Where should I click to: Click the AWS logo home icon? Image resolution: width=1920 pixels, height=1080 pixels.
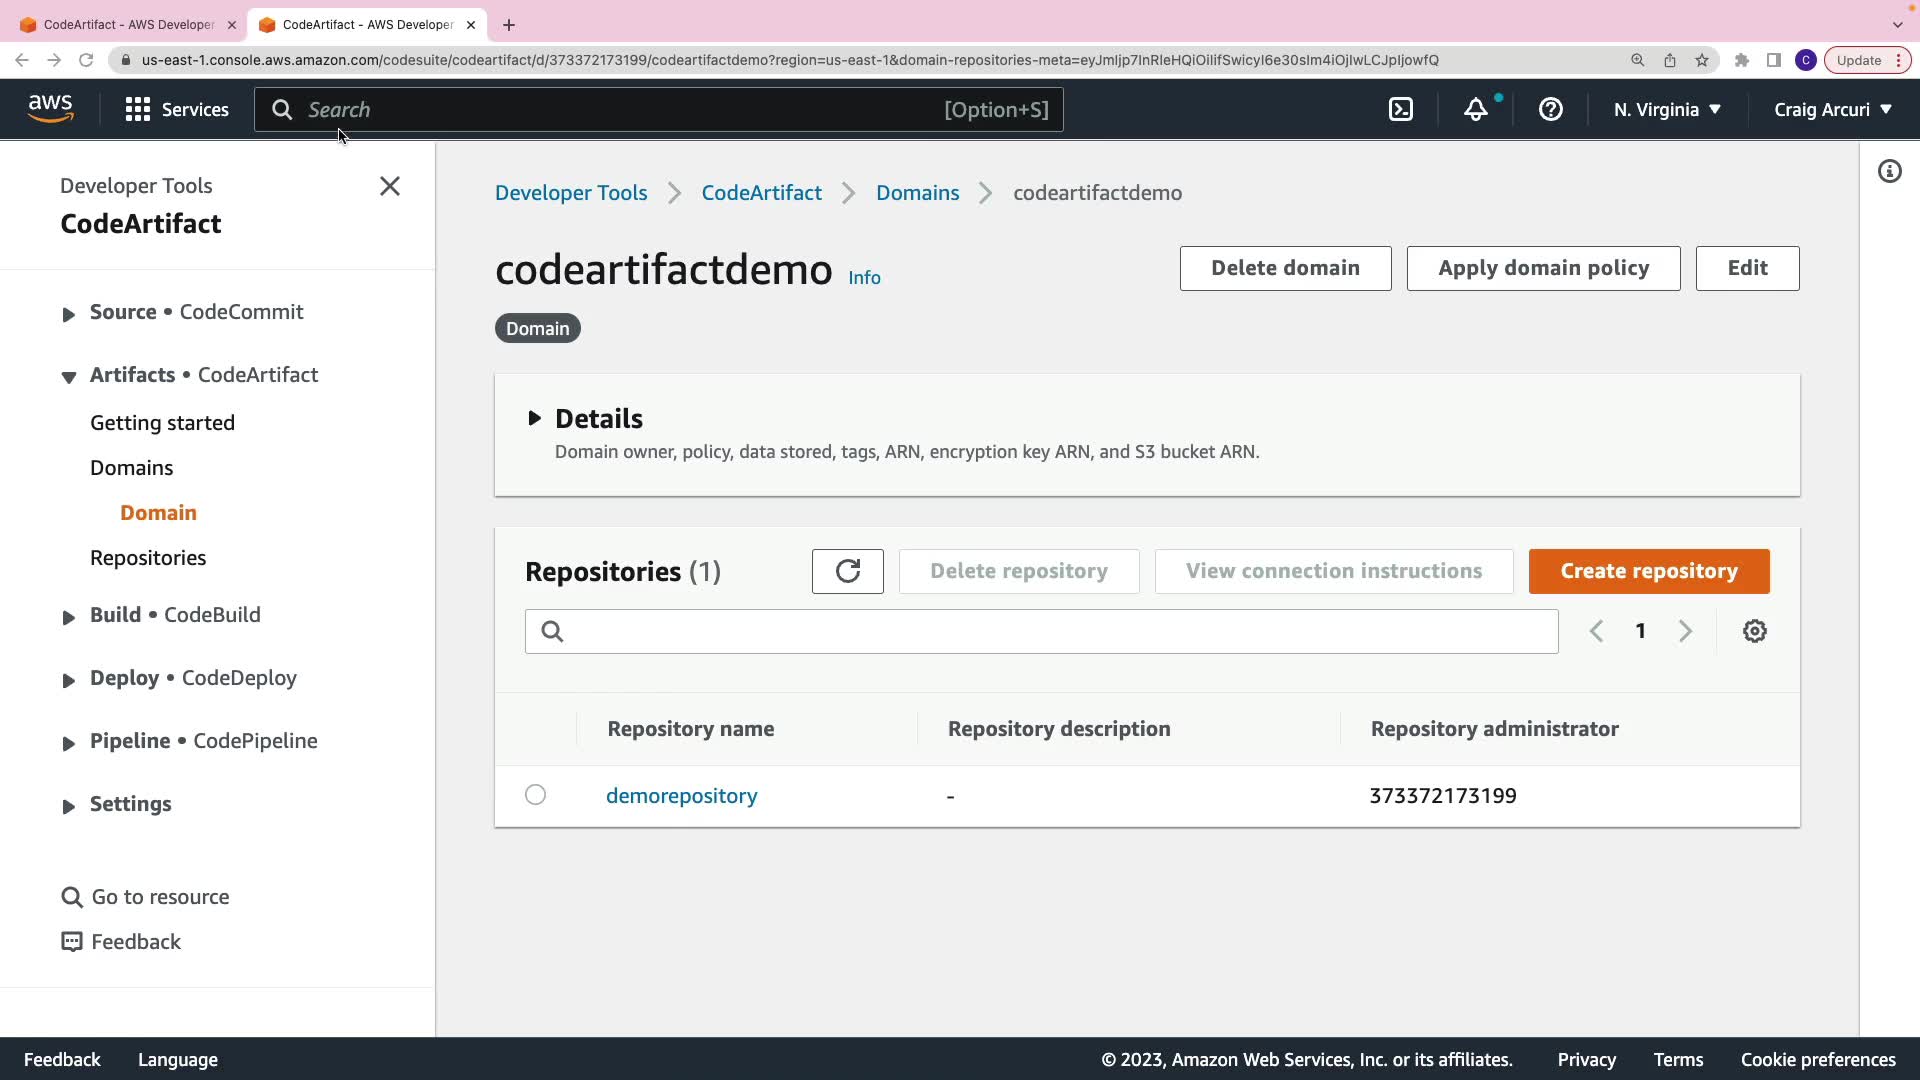click(x=50, y=108)
